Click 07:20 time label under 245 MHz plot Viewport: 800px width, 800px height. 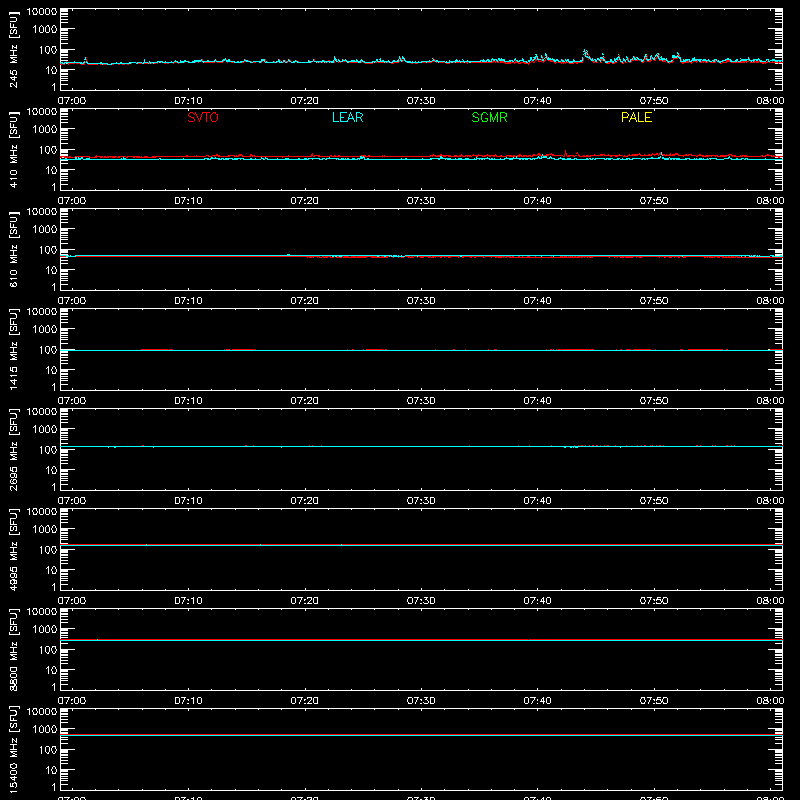pos(305,101)
